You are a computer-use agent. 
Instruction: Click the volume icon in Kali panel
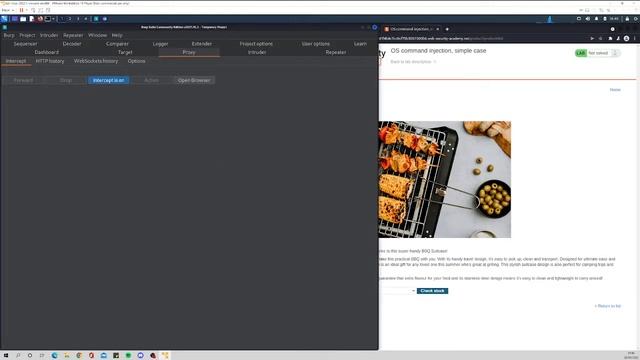click(588, 19)
